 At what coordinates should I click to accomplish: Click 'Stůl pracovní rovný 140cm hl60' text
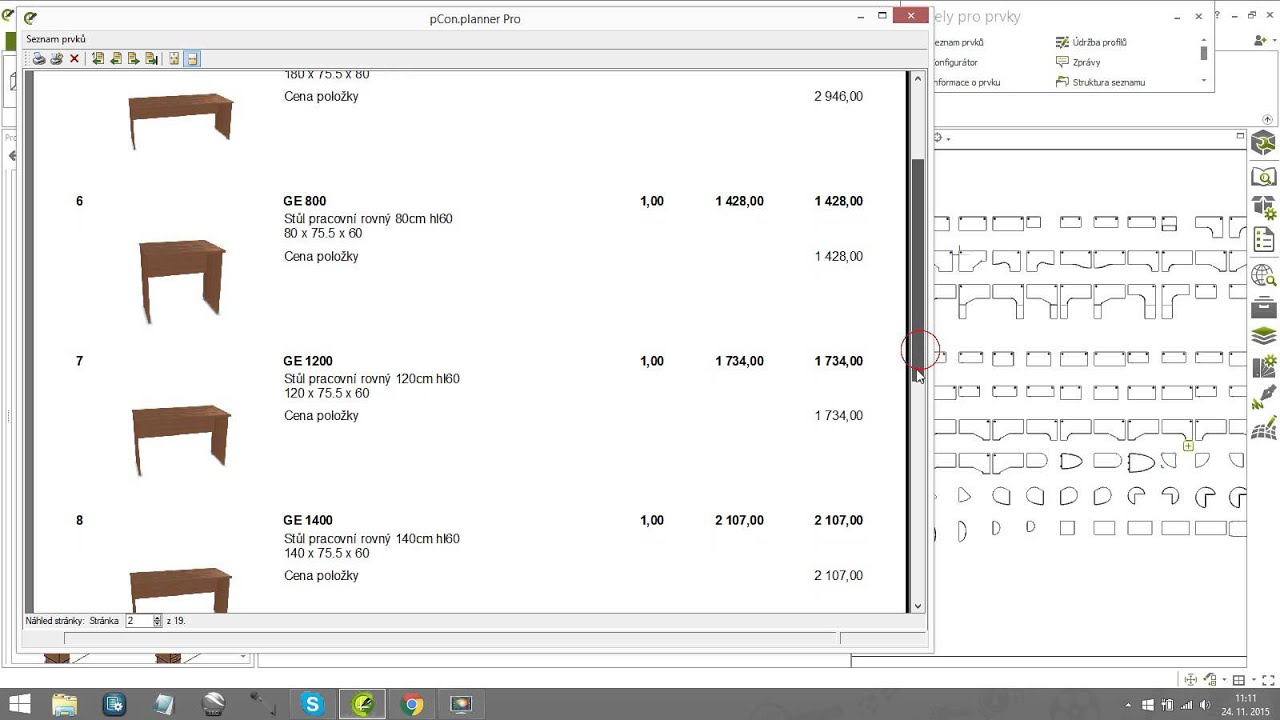pos(372,539)
